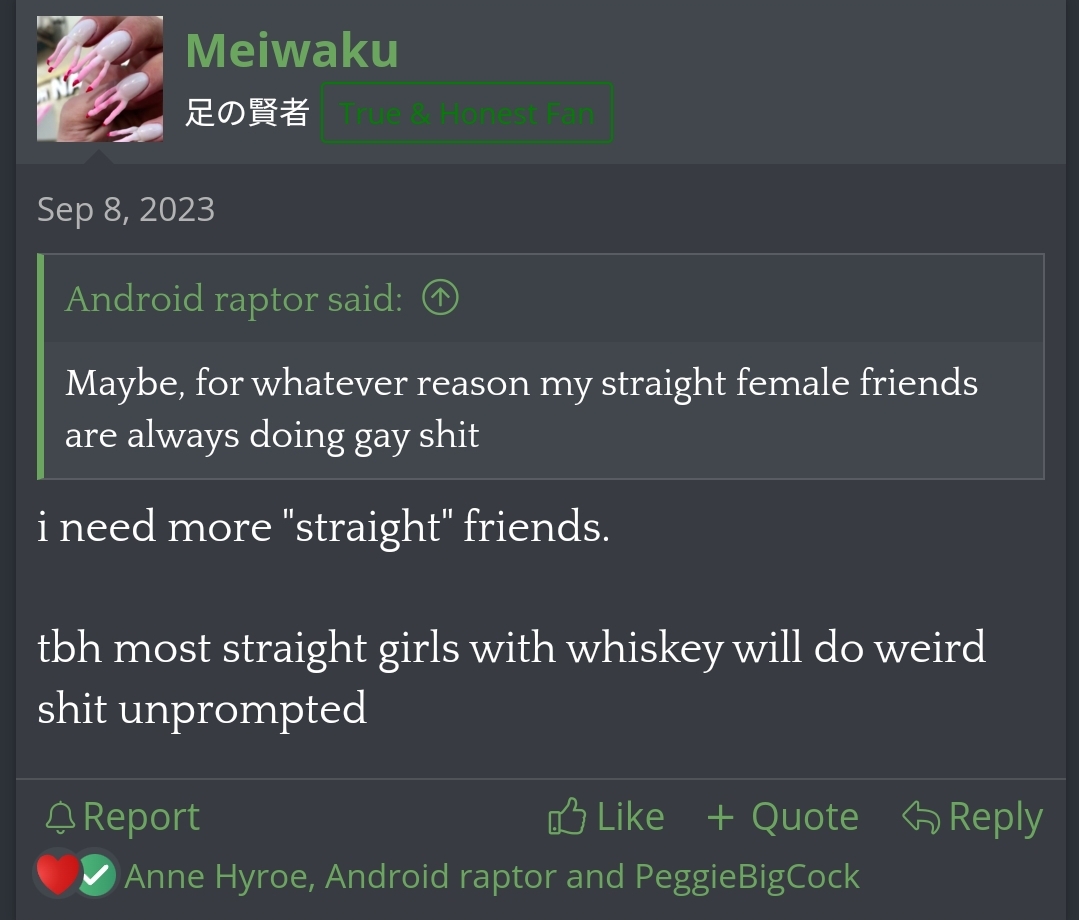Click the curved reply arrow icon
Image resolution: width=1079 pixels, height=920 pixels.
pos(920,818)
